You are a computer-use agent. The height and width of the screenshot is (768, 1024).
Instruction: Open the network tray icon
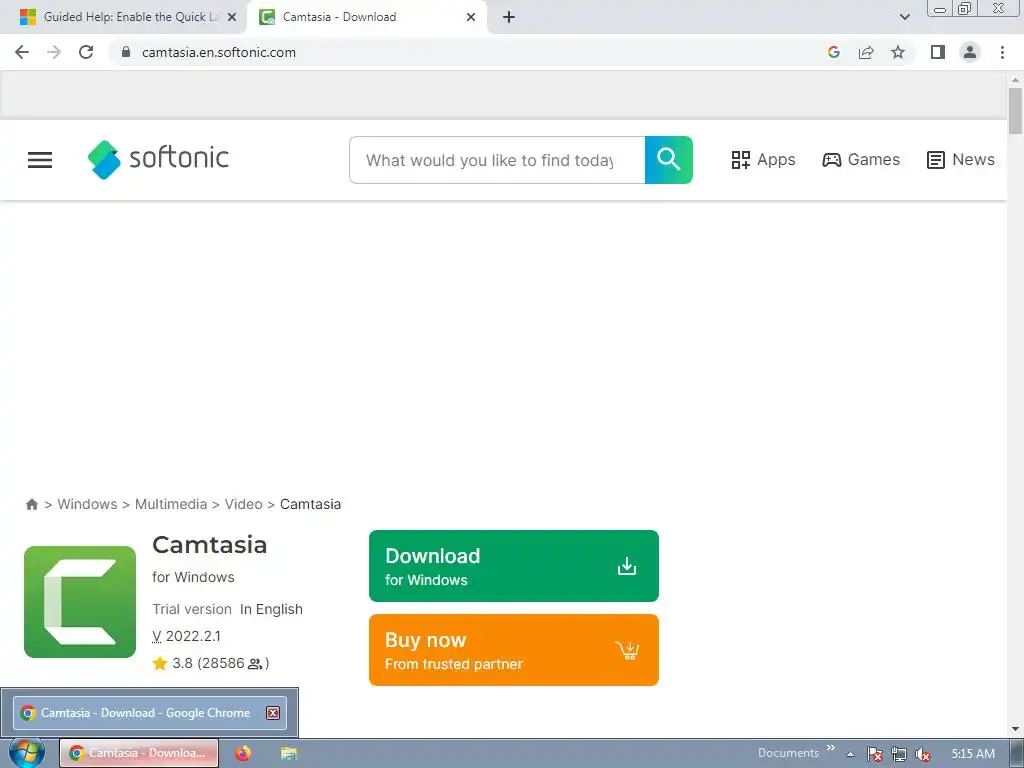click(899, 754)
